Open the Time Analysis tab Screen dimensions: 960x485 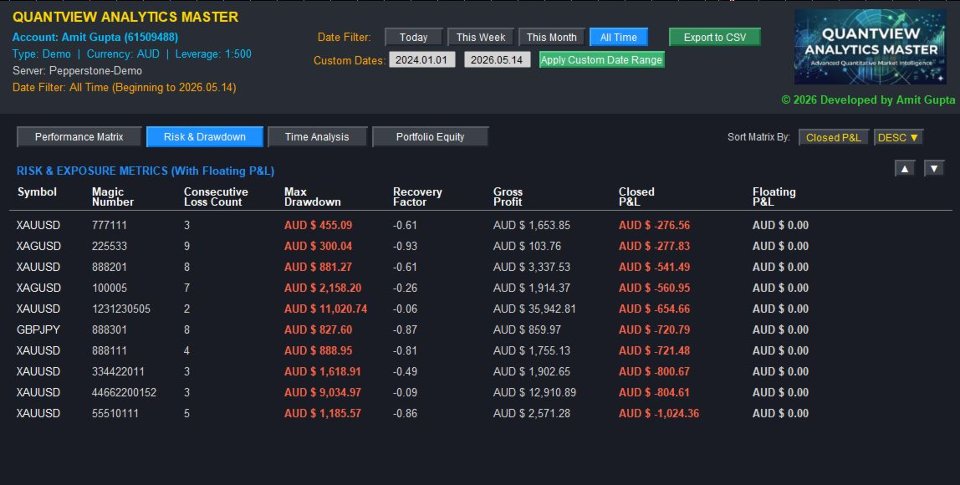pyautogui.click(x=317, y=137)
